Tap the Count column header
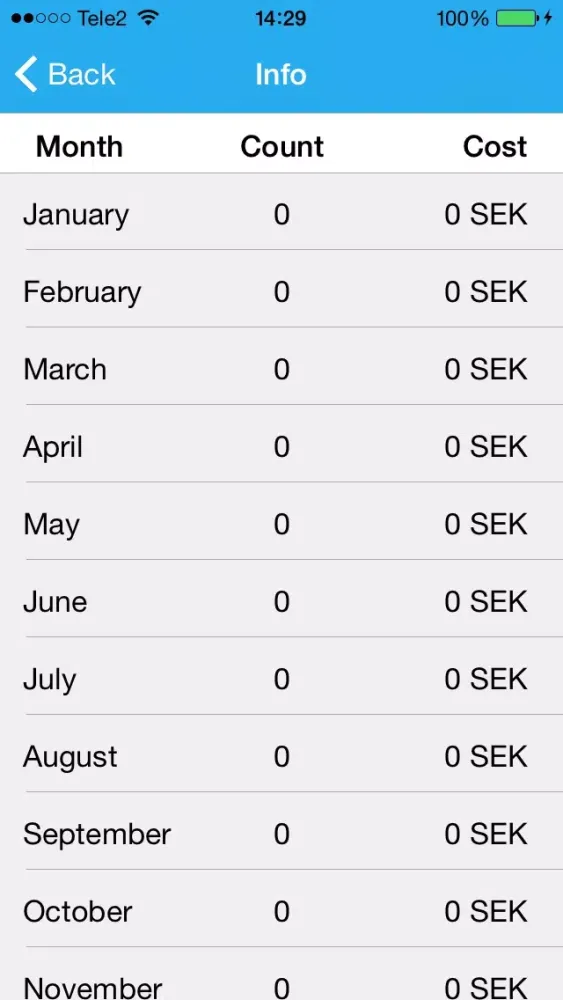This screenshot has height=1000, width=563. (282, 146)
